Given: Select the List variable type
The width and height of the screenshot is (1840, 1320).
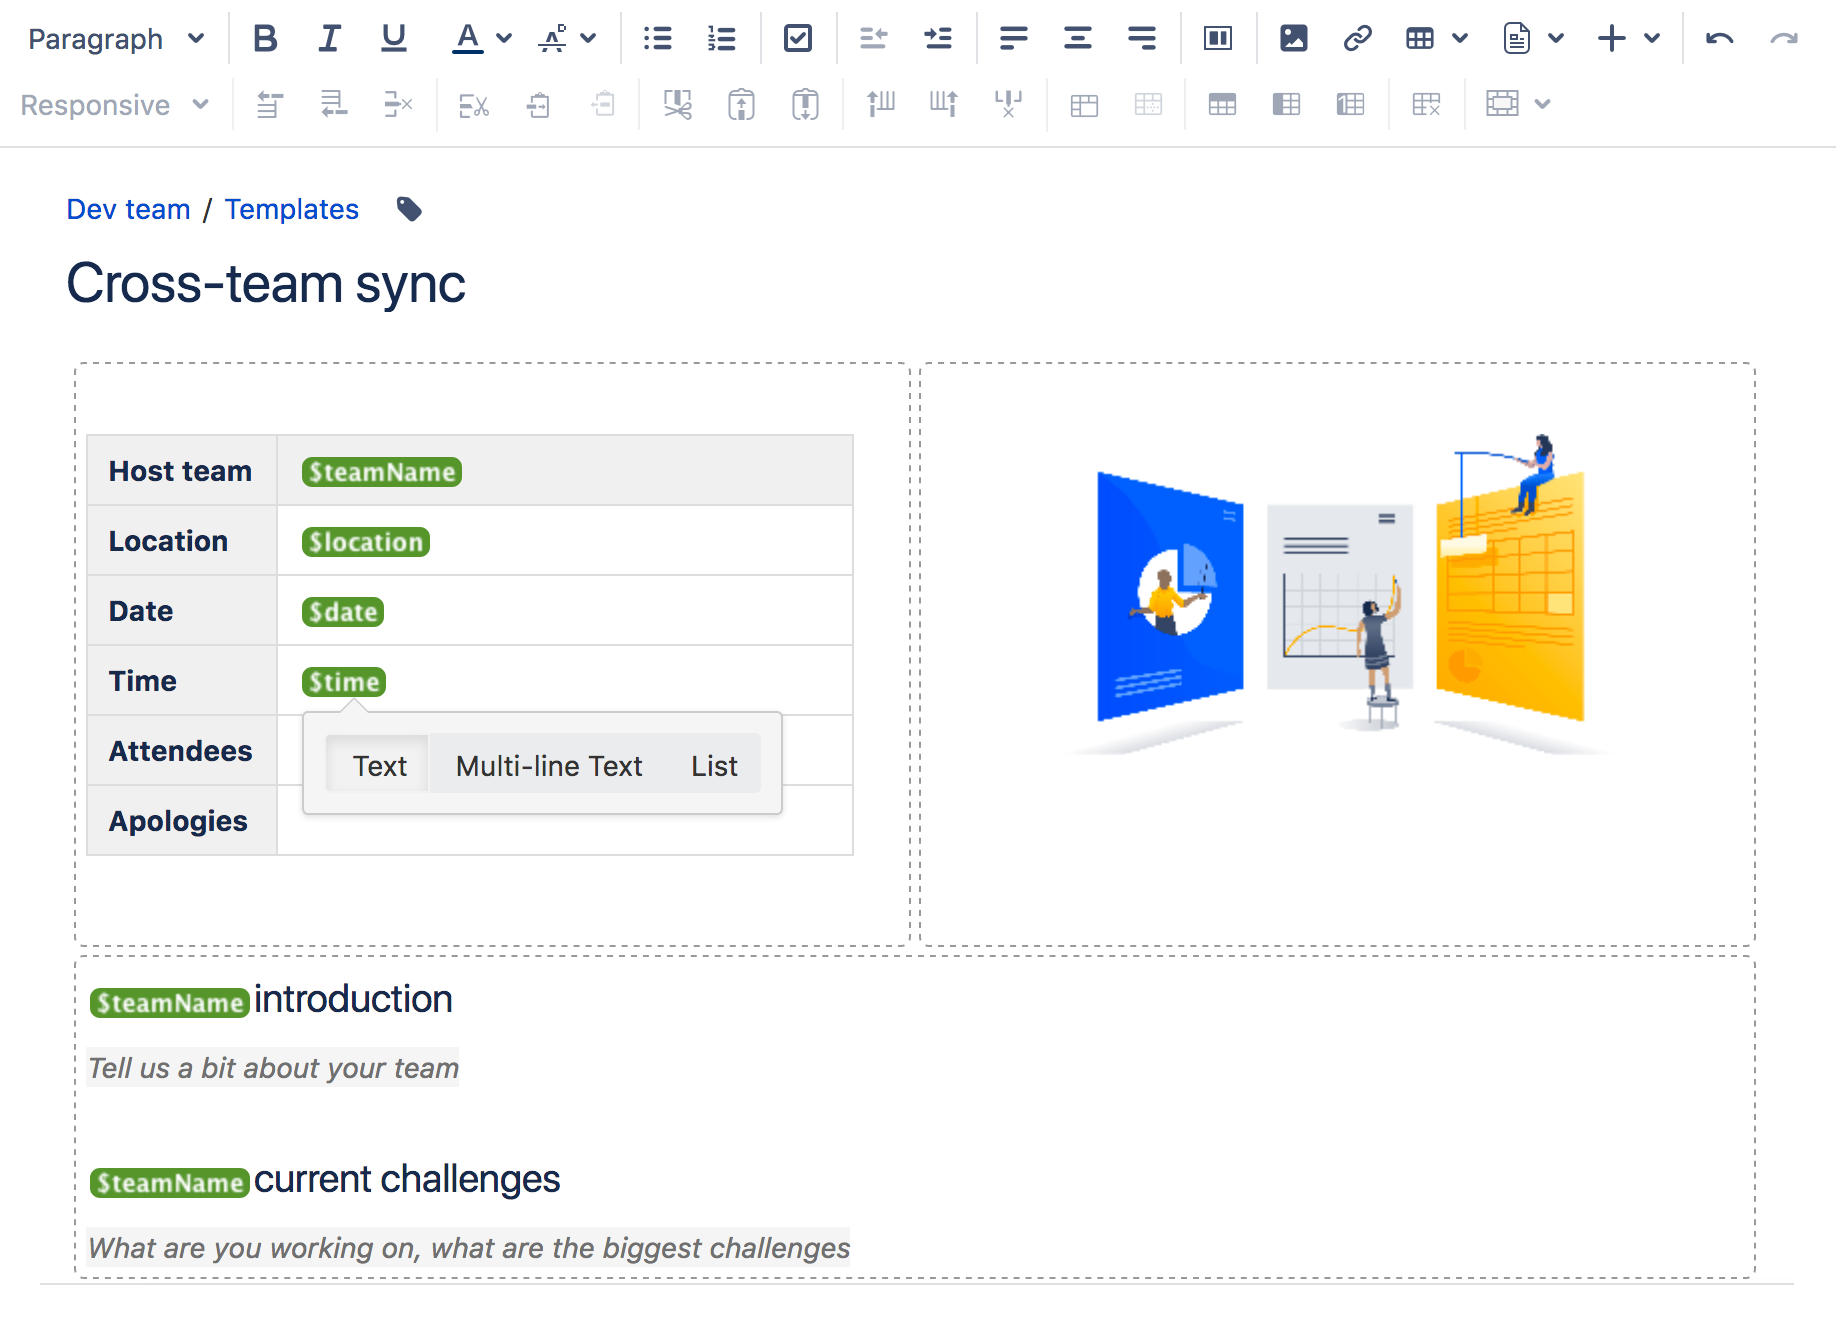Looking at the screenshot, I should [x=714, y=766].
